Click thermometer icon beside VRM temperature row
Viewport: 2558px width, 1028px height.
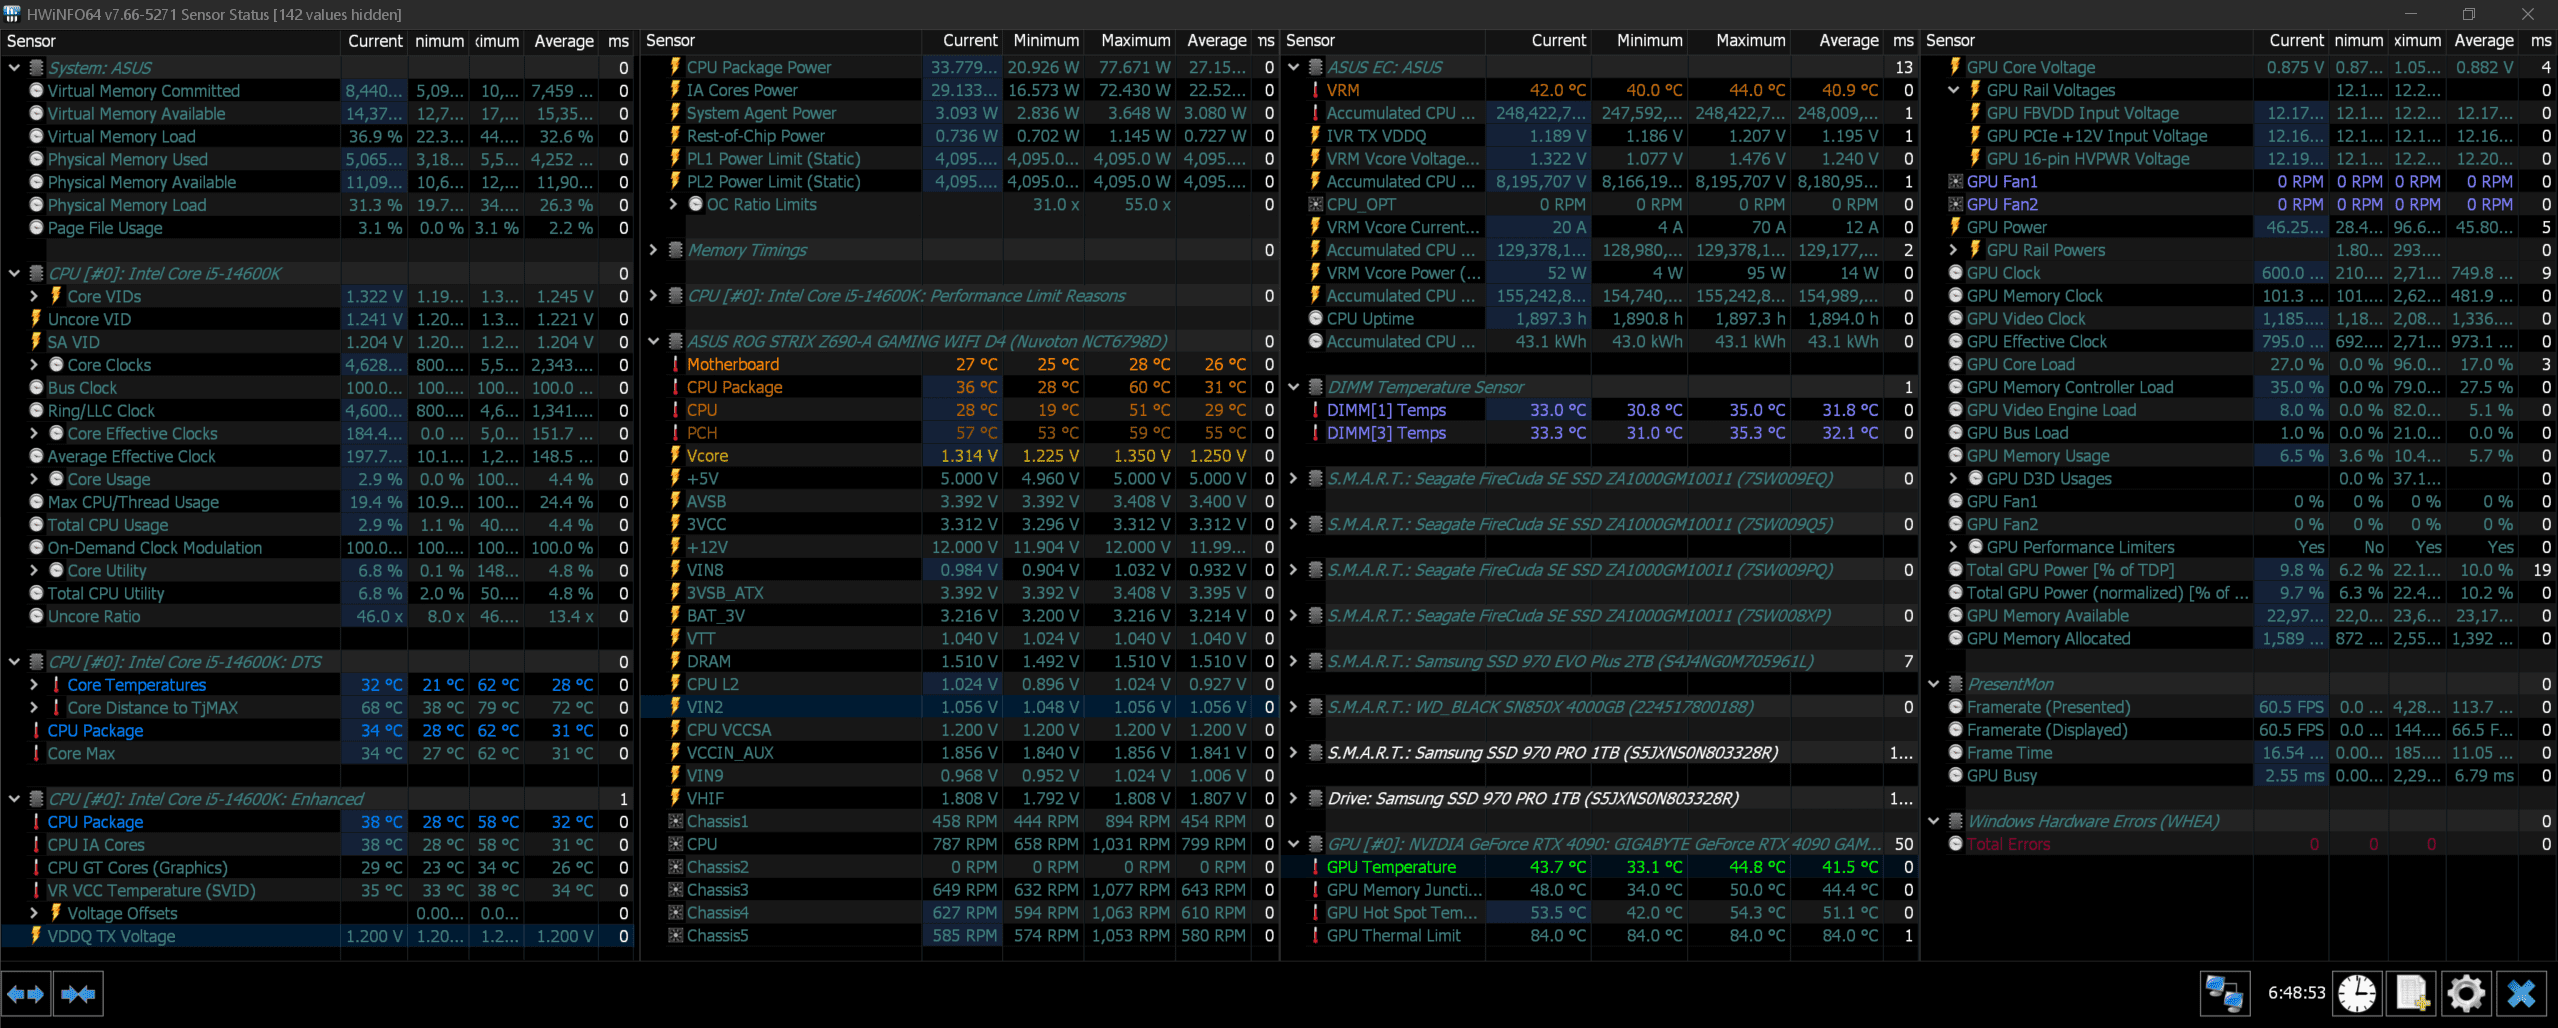(x=1315, y=90)
